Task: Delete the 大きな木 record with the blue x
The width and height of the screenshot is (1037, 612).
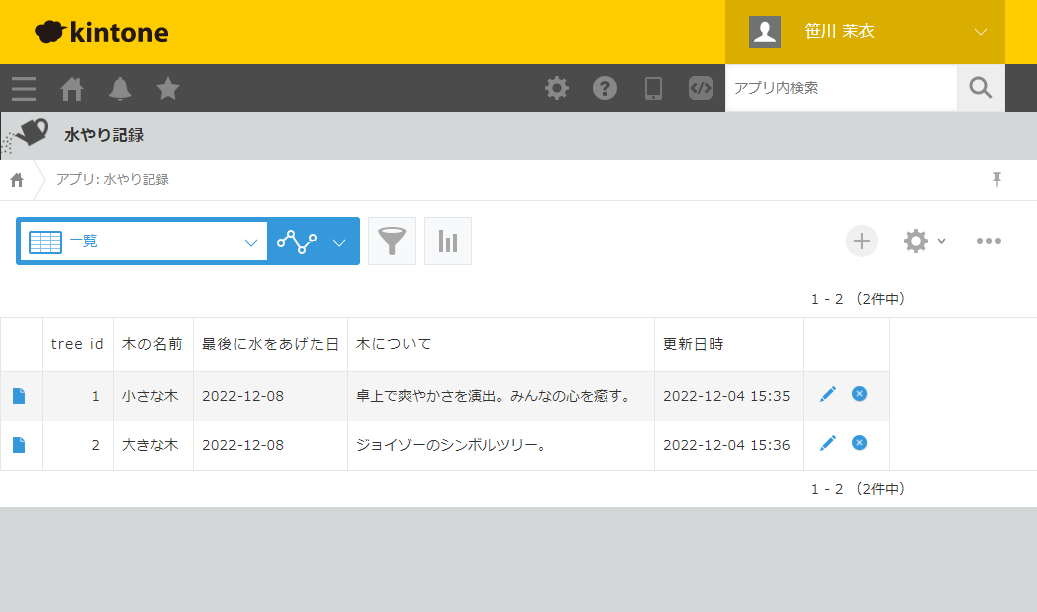Action: pyautogui.click(x=859, y=443)
